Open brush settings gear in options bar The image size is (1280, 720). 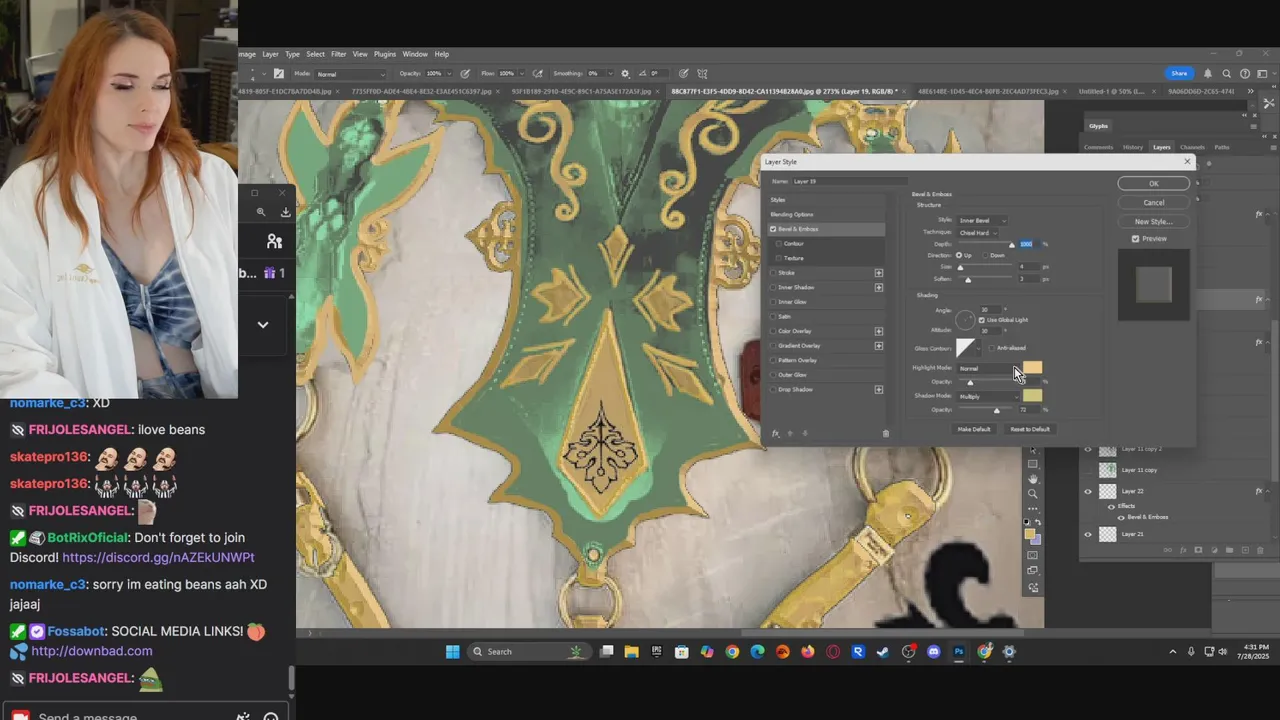pyautogui.click(x=625, y=73)
